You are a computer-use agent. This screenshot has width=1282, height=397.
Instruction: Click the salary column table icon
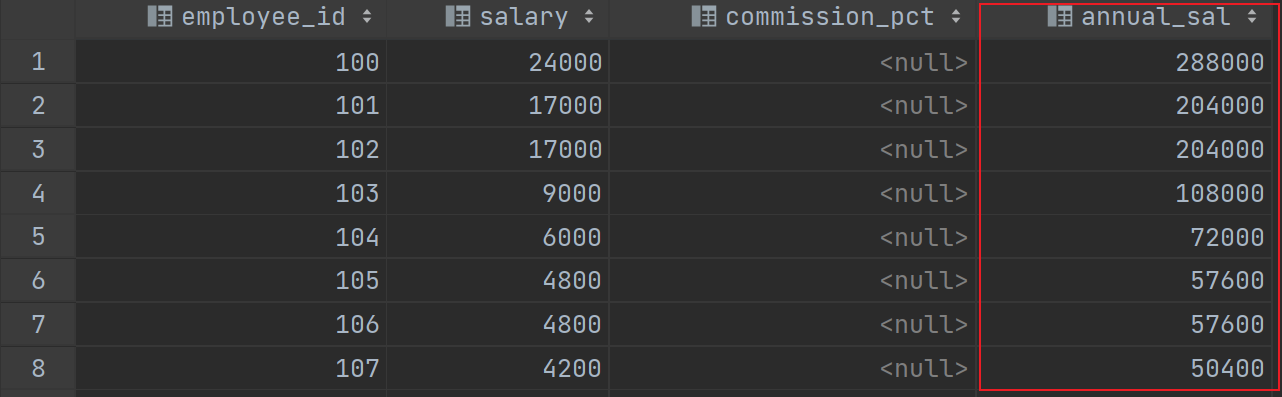[x=458, y=17]
